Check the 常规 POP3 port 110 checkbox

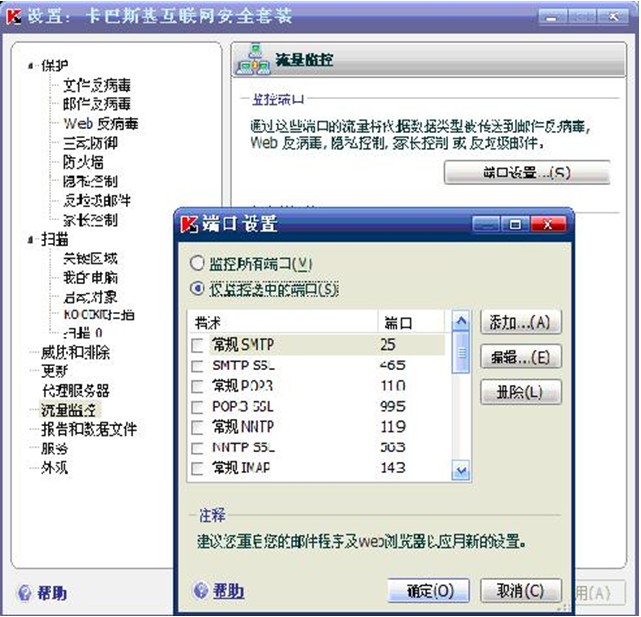[x=197, y=386]
